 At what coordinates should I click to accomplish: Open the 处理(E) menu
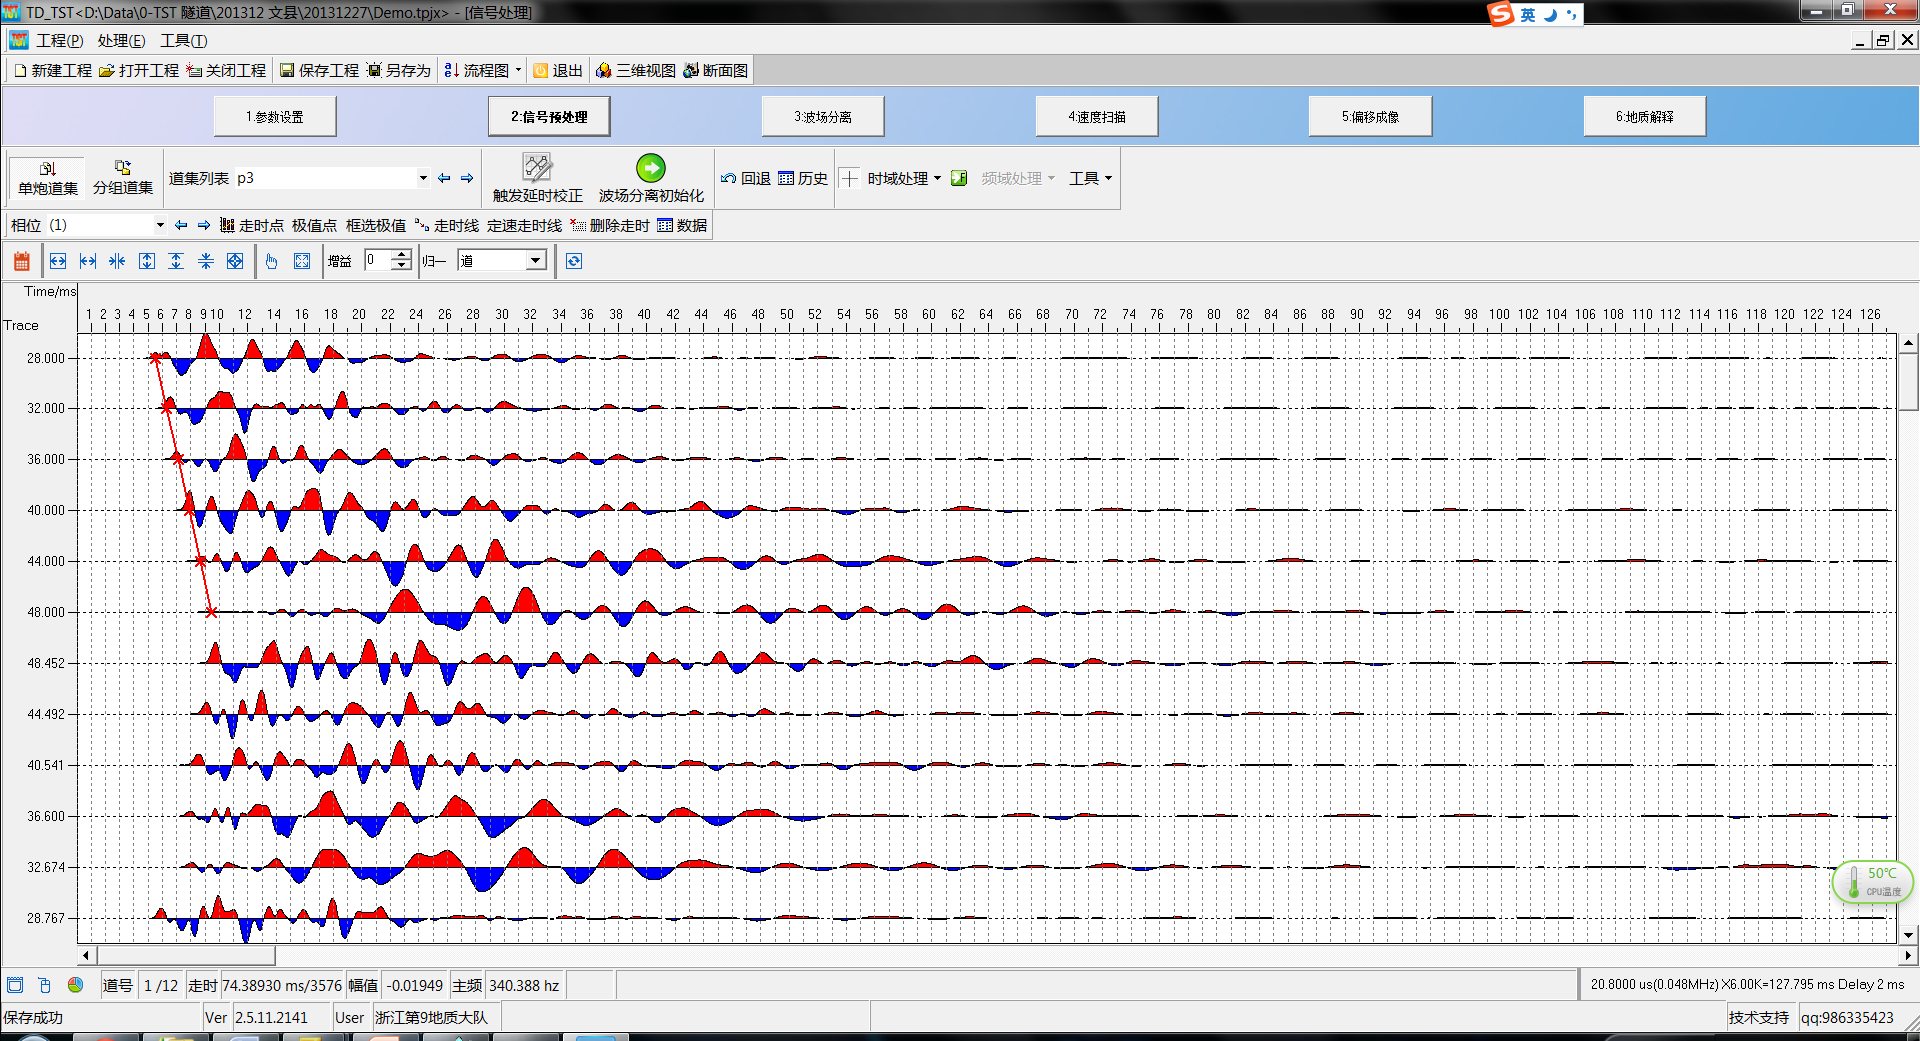pos(121,41)
